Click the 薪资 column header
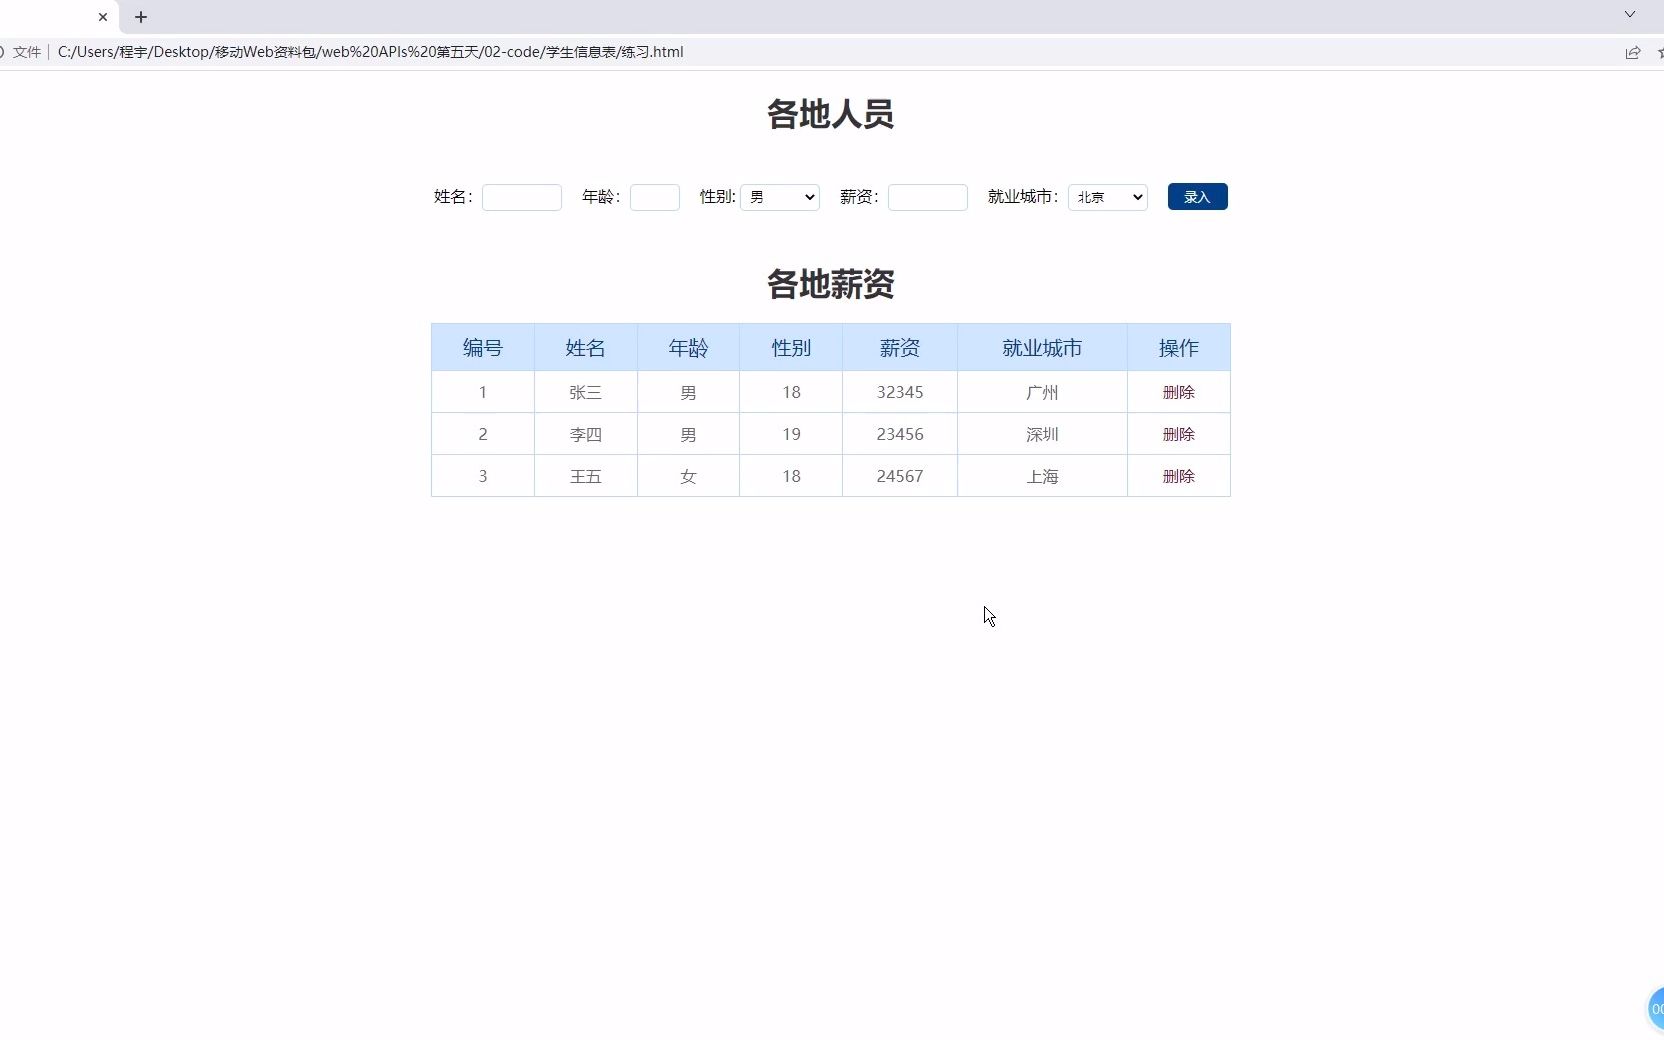 tap(900, 348)
